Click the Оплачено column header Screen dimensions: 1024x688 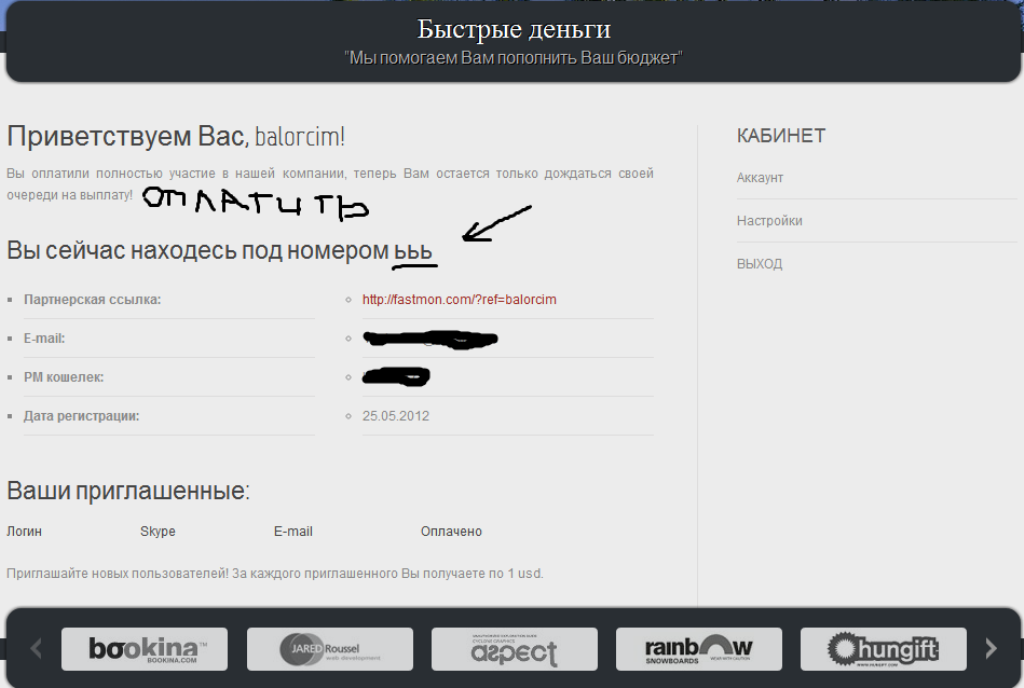click(451, 531)
